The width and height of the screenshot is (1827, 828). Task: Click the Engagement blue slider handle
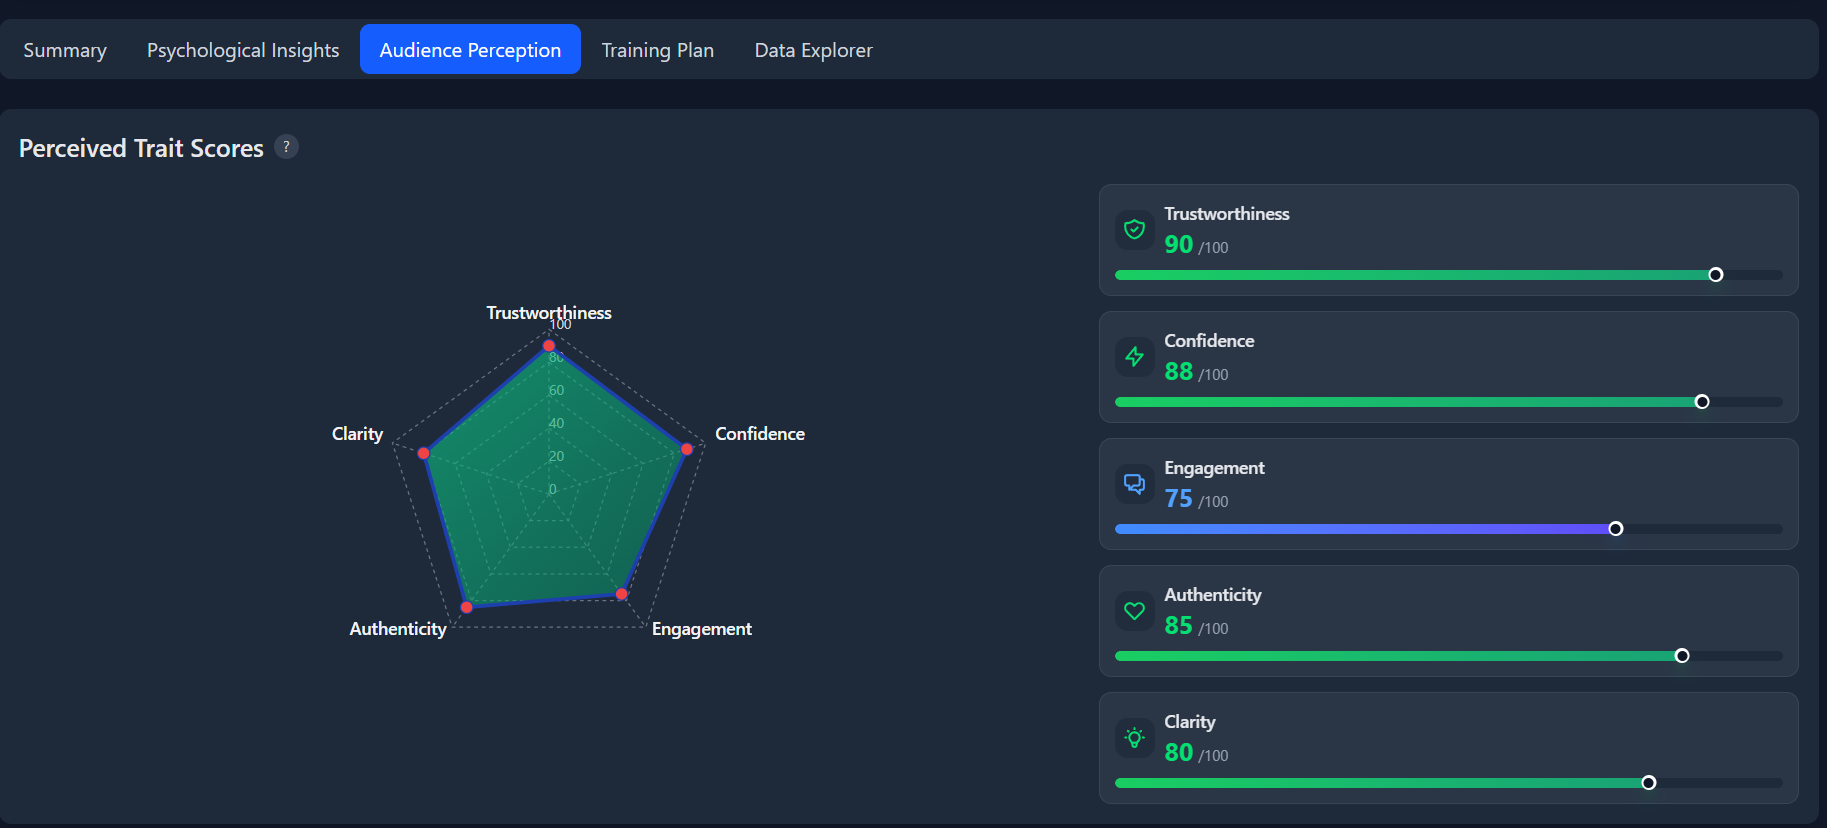pos(1616,529)
